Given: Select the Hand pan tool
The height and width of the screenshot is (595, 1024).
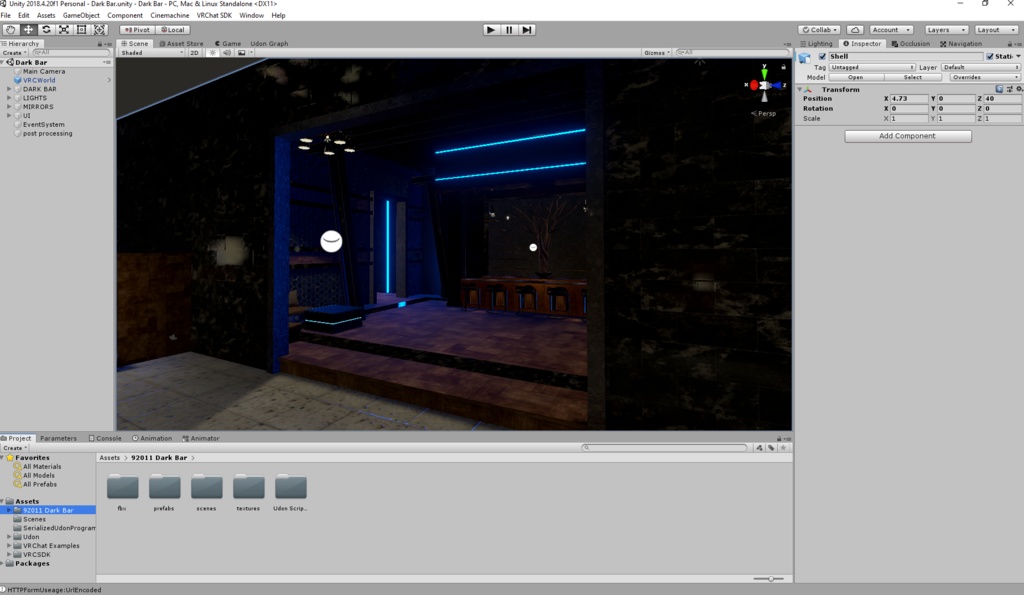Looking at the screenshot, I should 11,30.
